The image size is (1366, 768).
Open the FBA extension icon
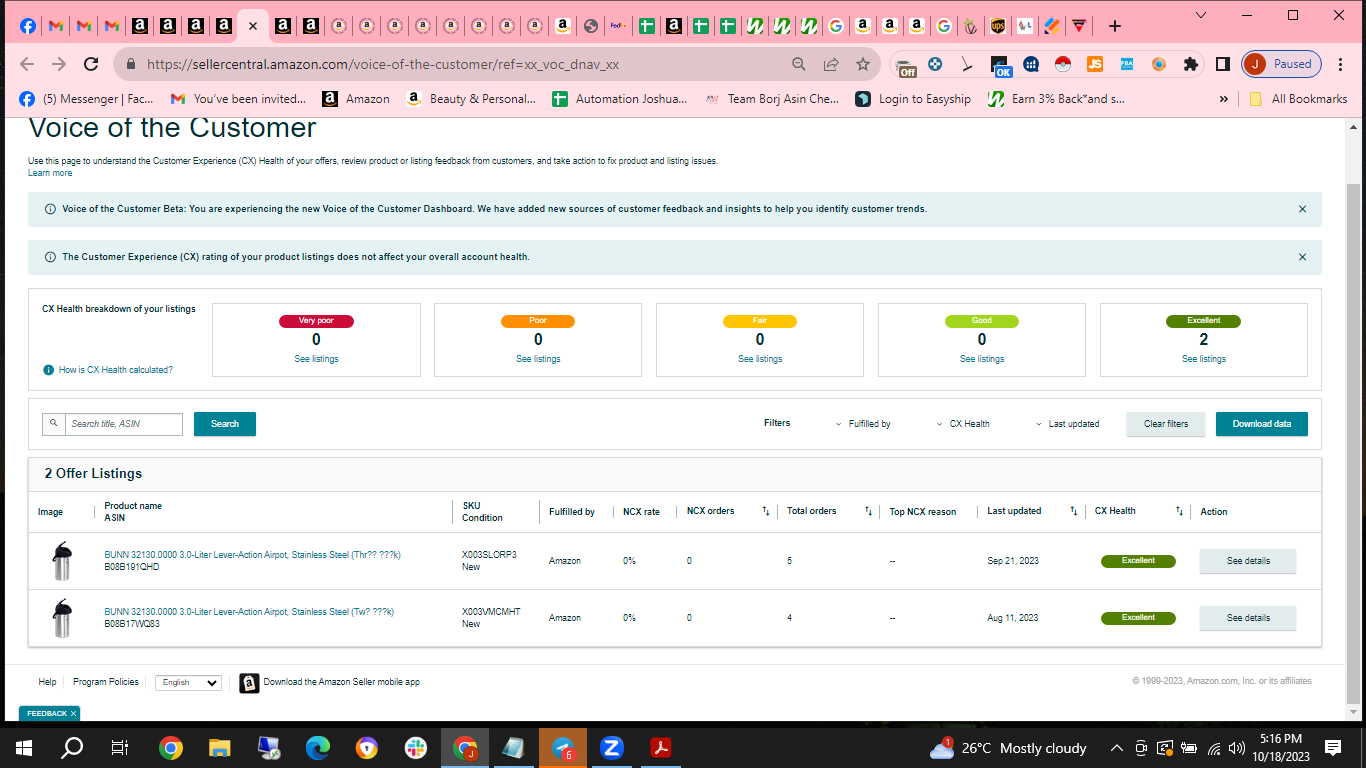(x=1127, y=64)
